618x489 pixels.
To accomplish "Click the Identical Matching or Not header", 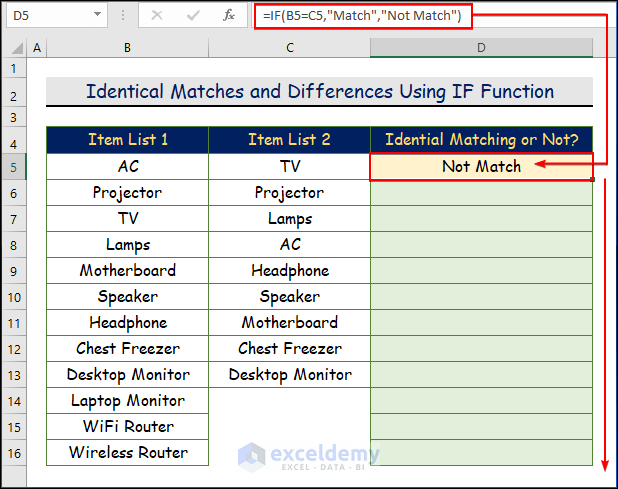I will 481,140.
